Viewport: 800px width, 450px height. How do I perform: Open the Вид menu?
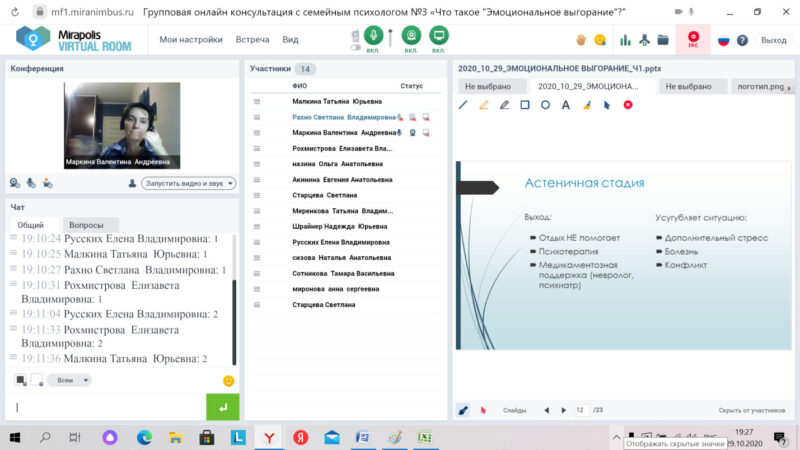pos(290,39)
